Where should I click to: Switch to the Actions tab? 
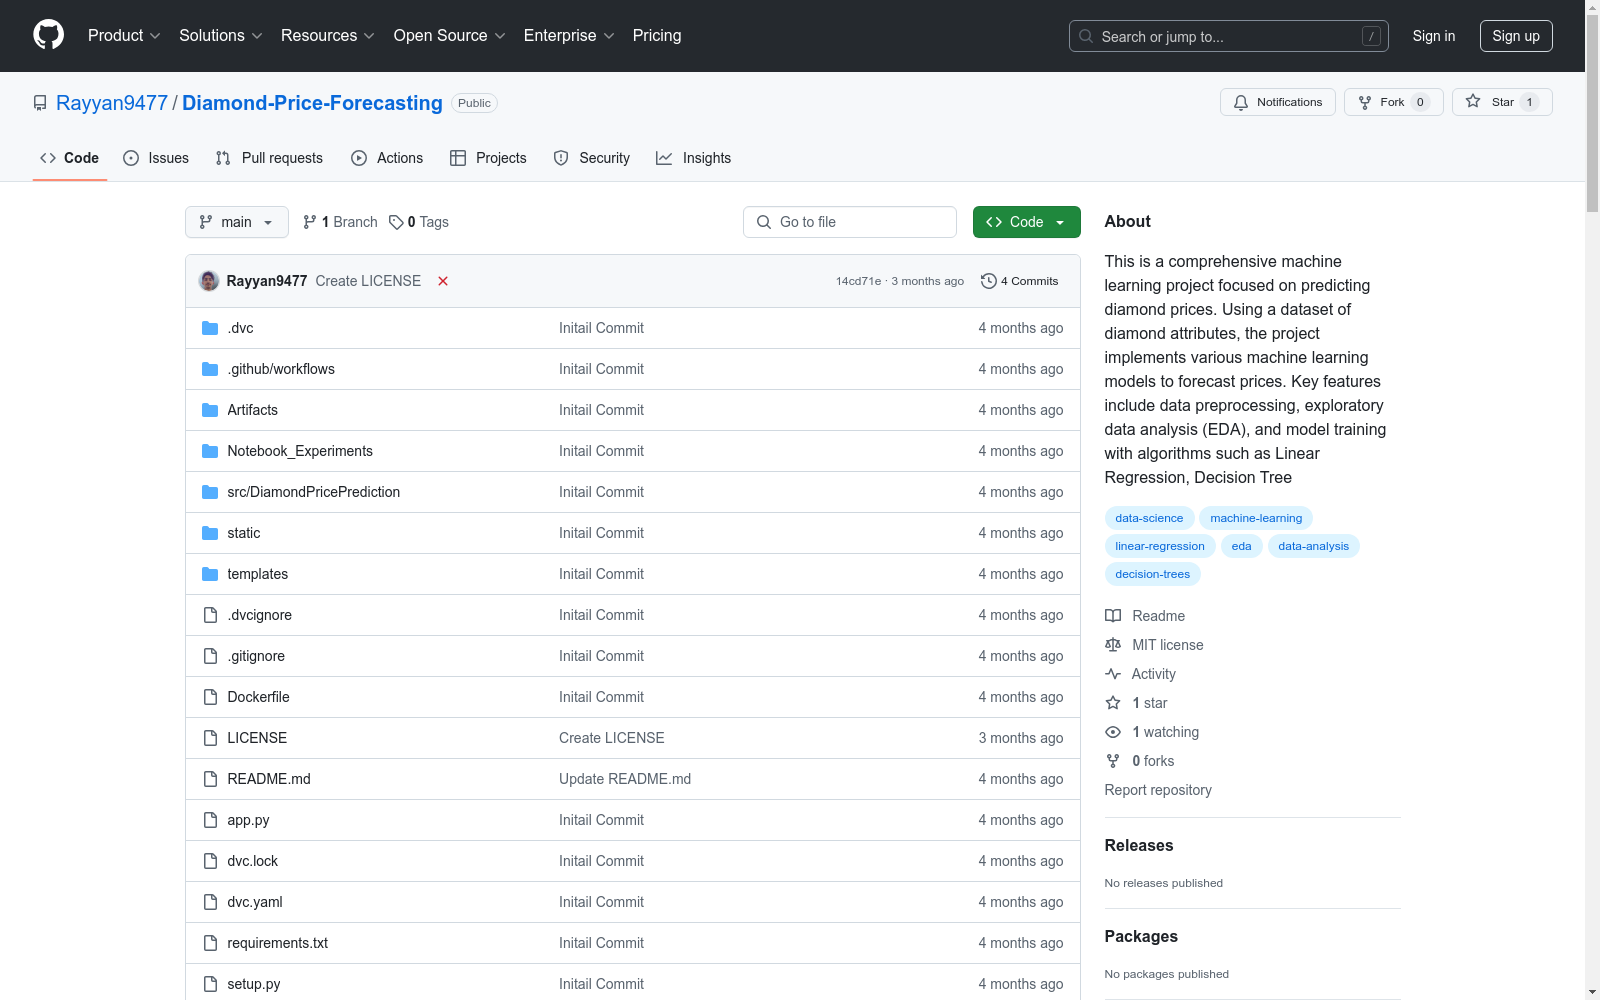click(387, 158)
